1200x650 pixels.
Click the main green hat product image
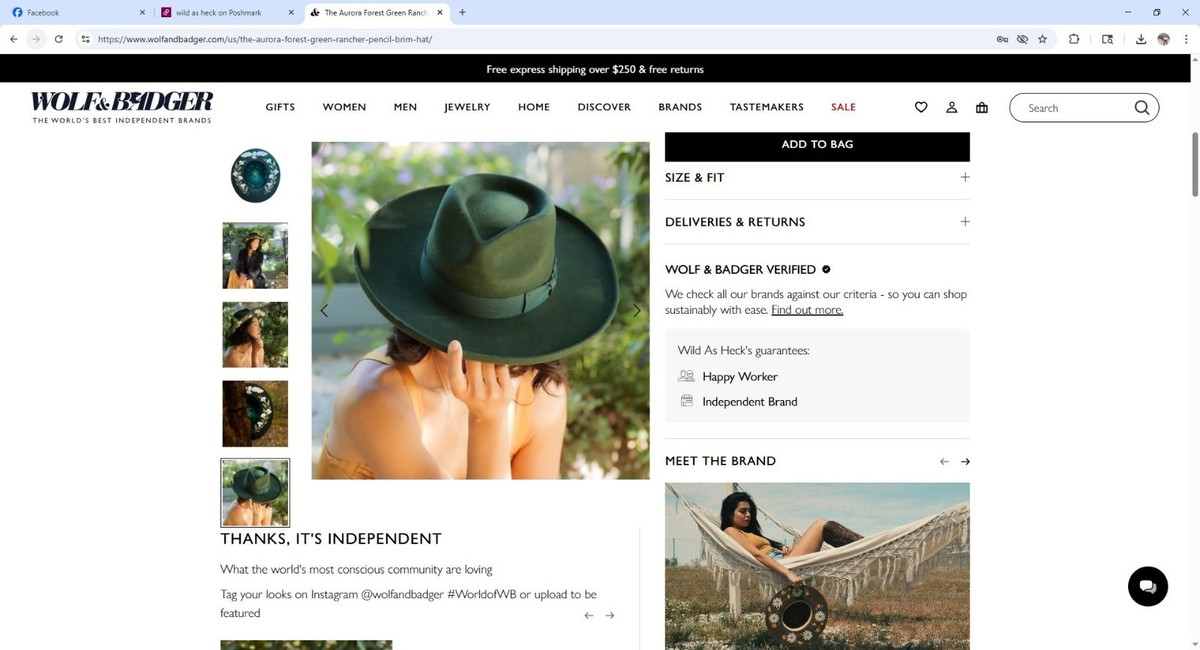tap(480, 310)
